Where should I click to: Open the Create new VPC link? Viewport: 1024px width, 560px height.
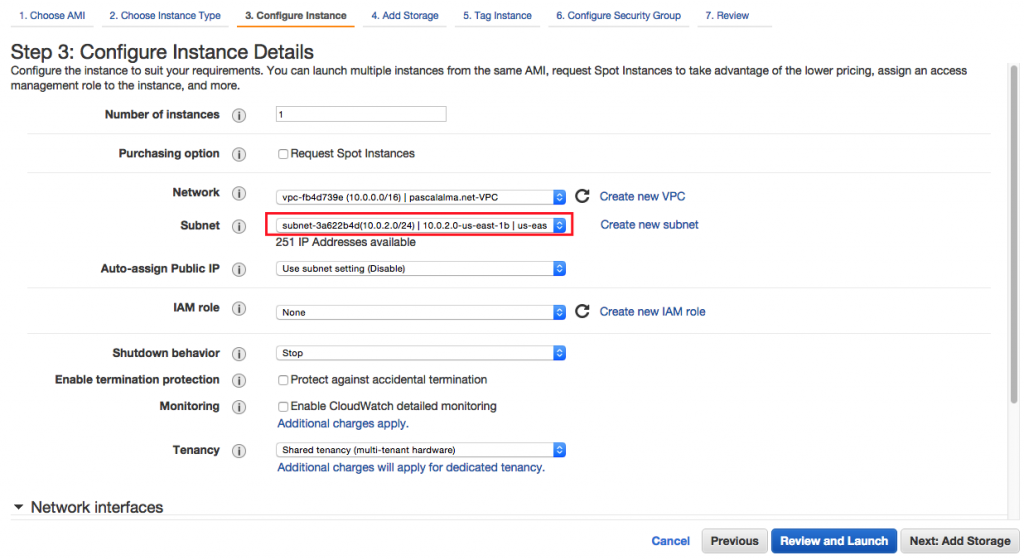pos(642,197)
